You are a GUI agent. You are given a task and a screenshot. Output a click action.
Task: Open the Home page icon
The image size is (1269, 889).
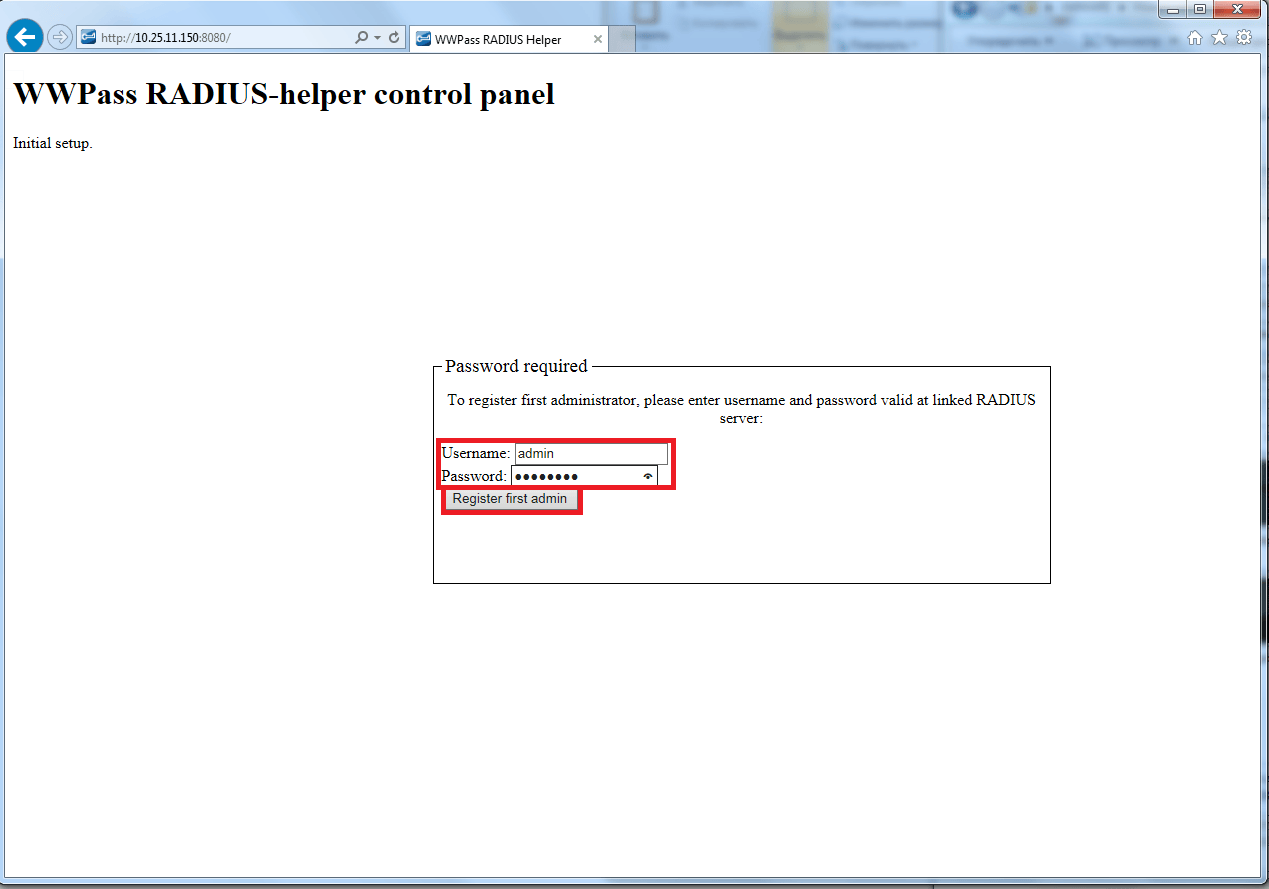click(1194, 38)
